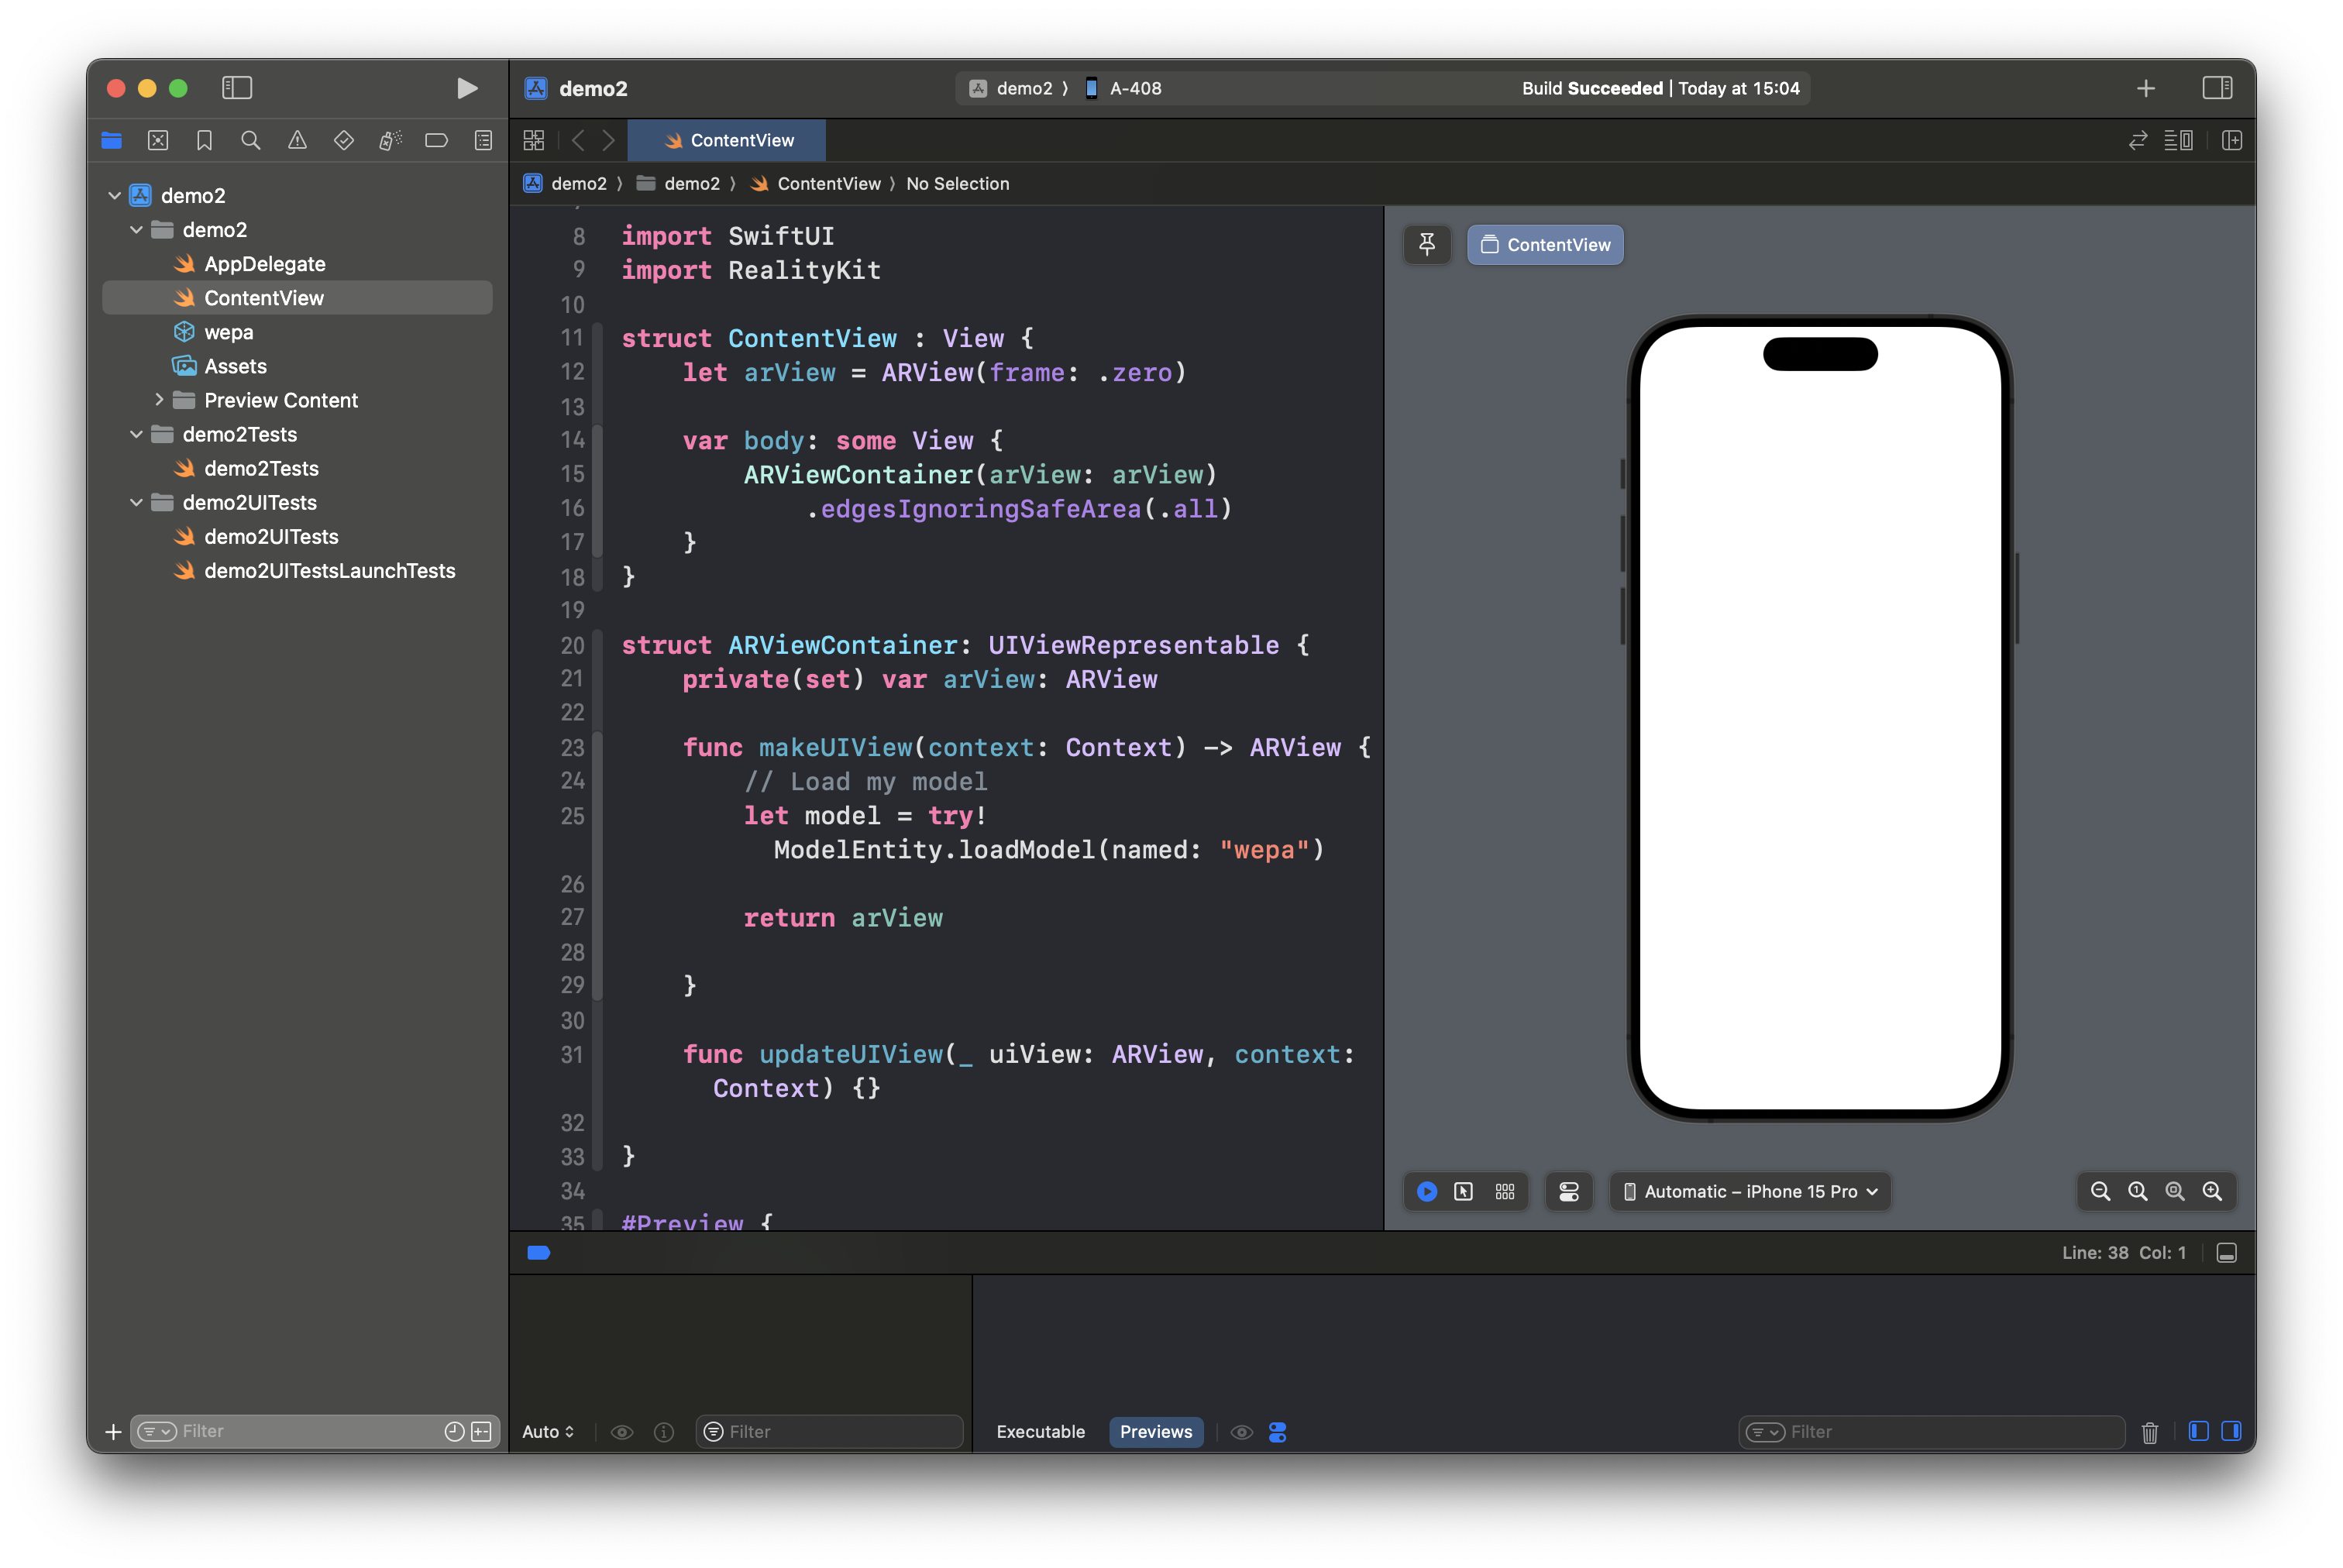Click the Build Succeeded status
The width and height of the screenshot is (2343, 1568).
point(1660,88)
